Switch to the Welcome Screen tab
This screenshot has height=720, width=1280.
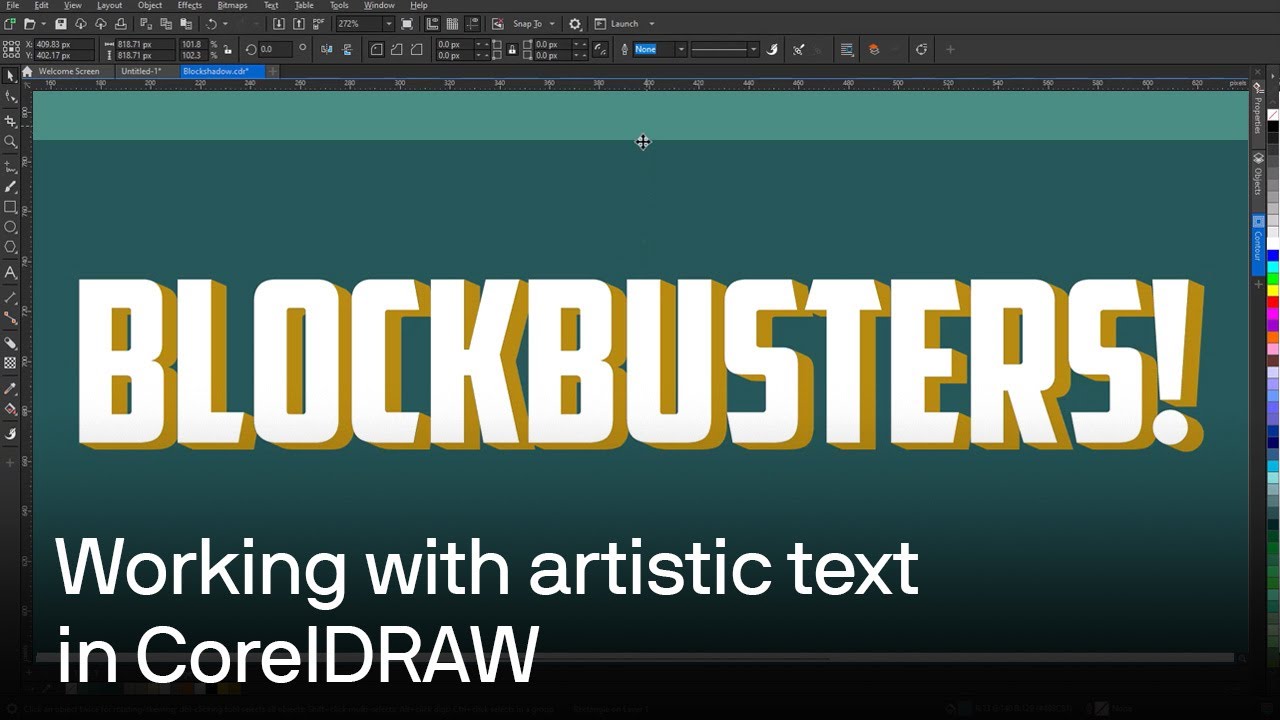[69, 72]
